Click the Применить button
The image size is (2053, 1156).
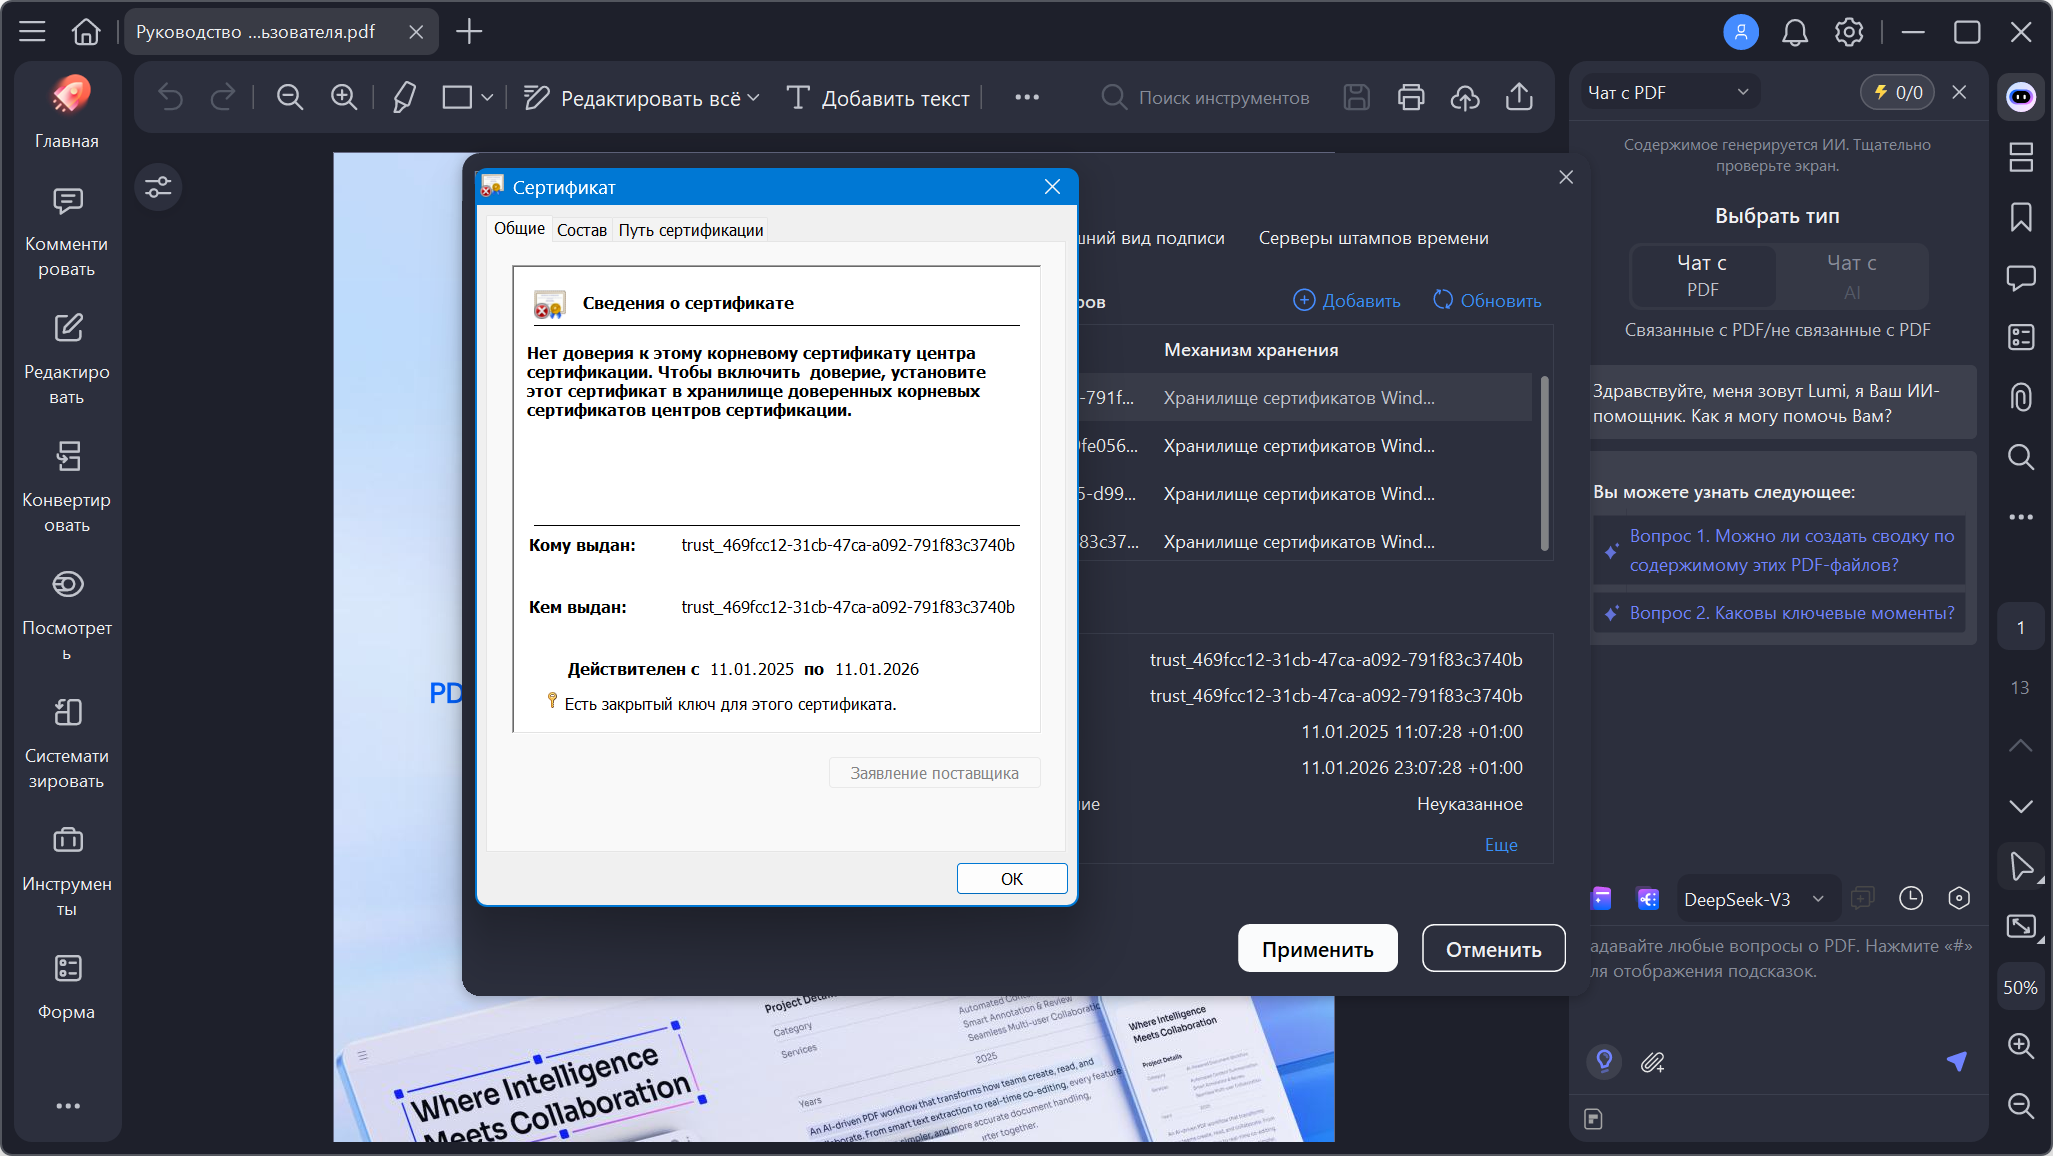[1316, 948]
